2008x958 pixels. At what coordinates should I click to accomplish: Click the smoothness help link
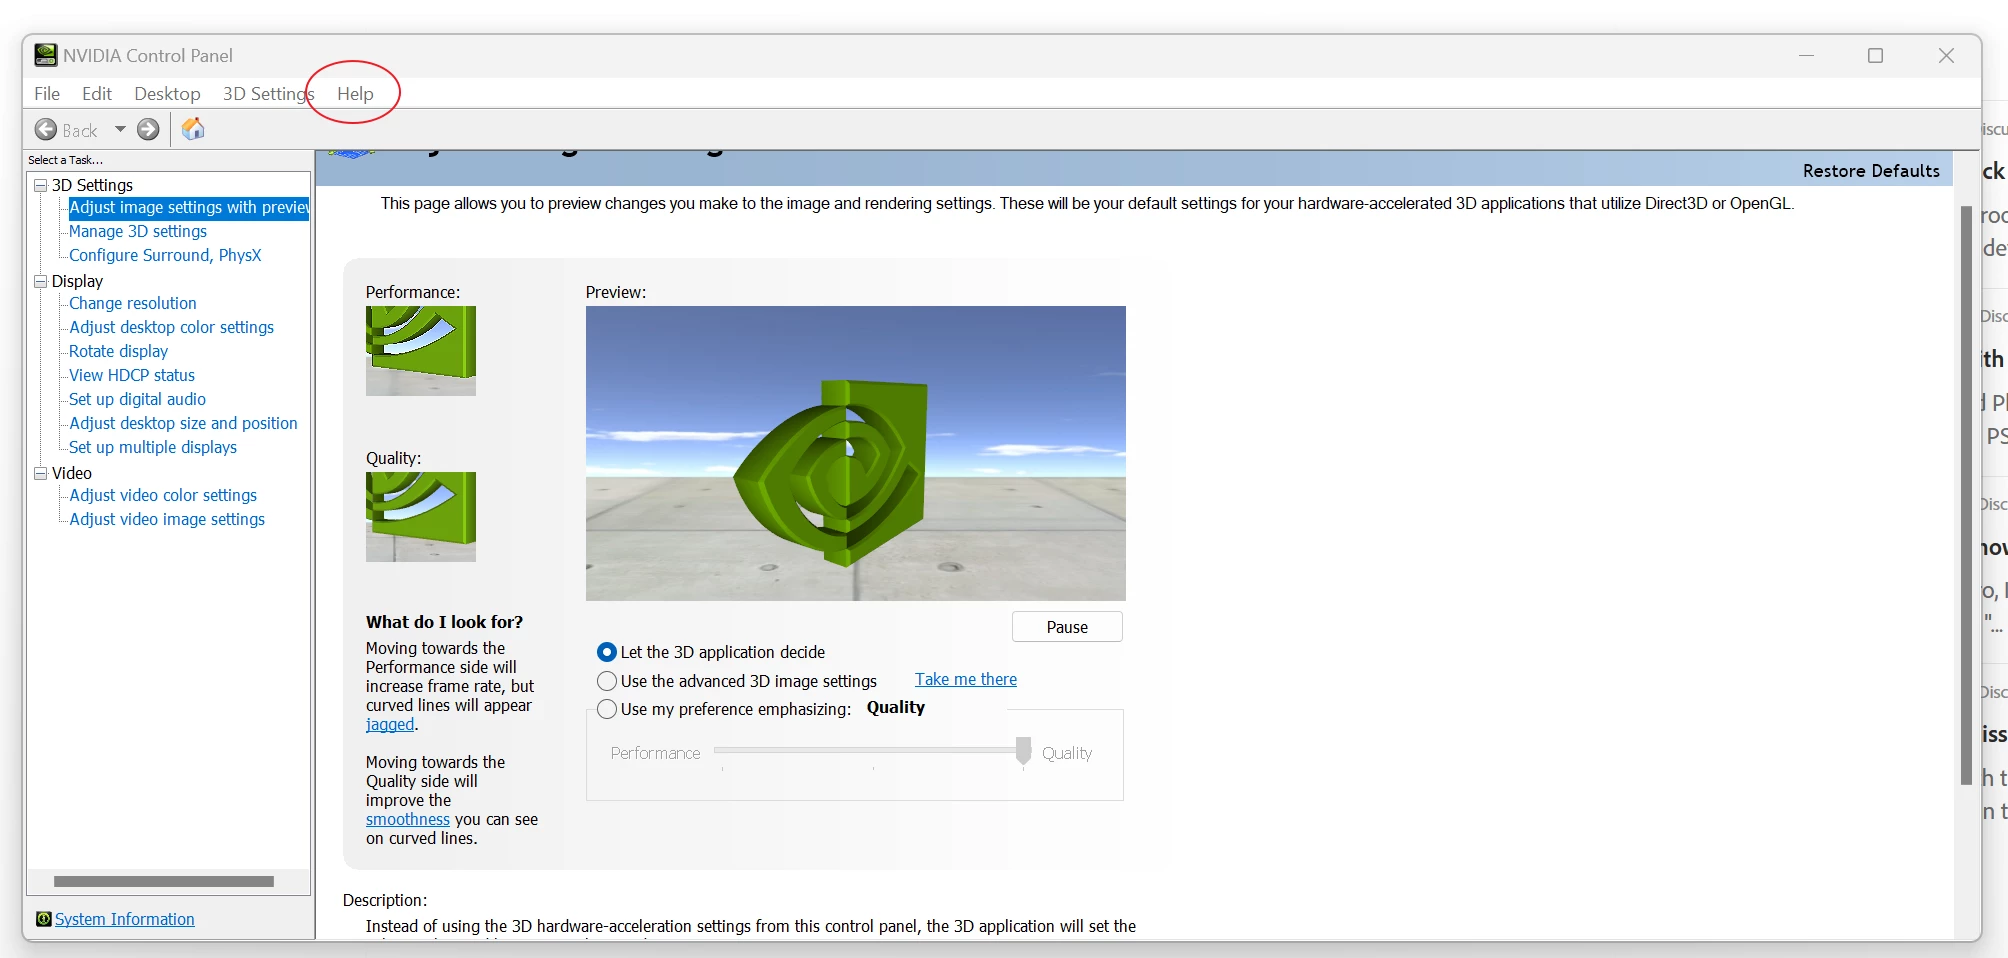(408, 819)
